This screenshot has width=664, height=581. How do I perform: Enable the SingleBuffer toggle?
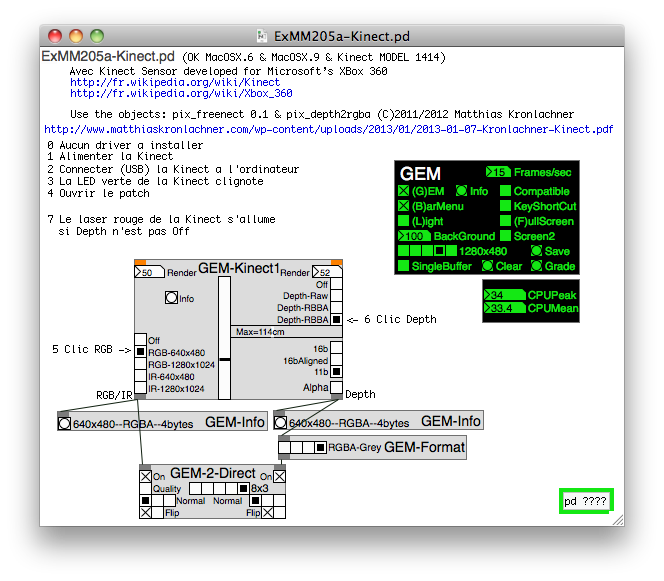(404, 266)
